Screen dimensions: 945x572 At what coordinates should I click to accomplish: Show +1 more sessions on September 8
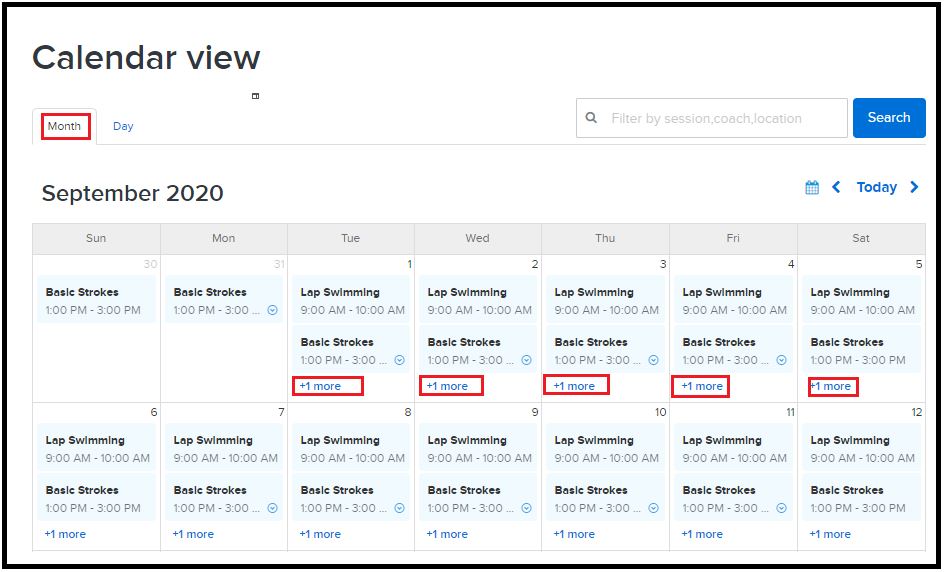click(320, 534)
